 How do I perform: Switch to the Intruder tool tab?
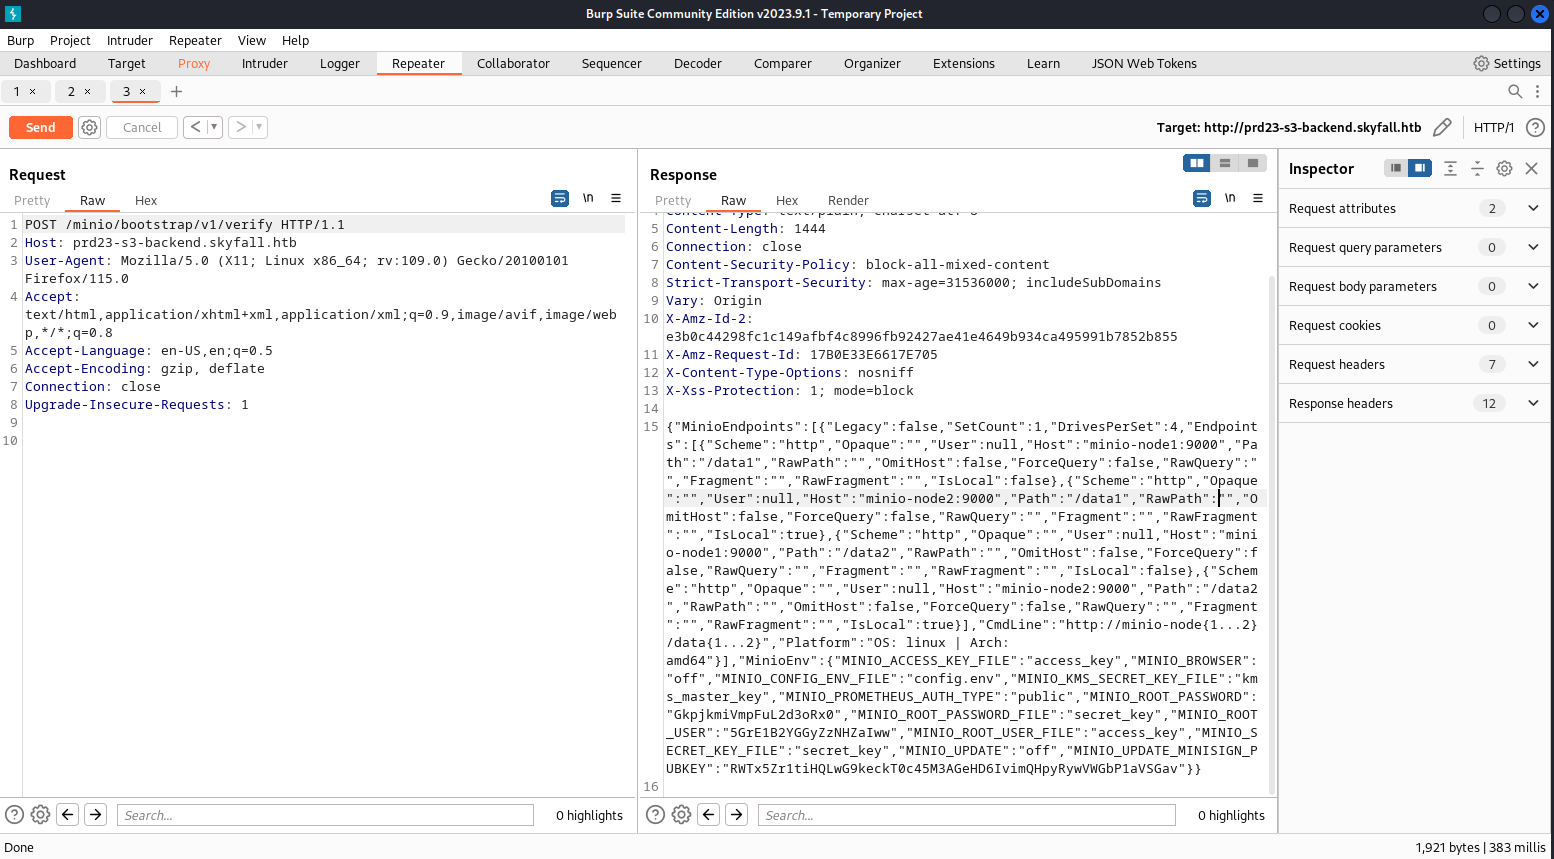point(265,63)
